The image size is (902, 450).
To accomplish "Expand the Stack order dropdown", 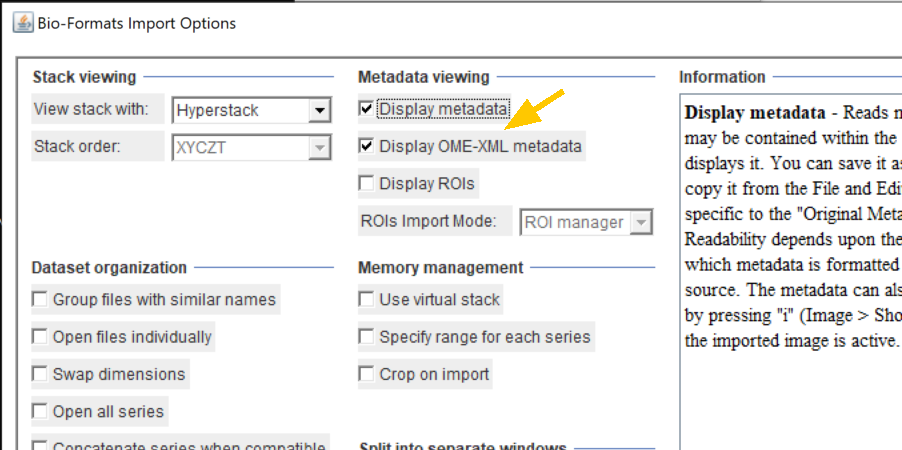I will (251, 147).
